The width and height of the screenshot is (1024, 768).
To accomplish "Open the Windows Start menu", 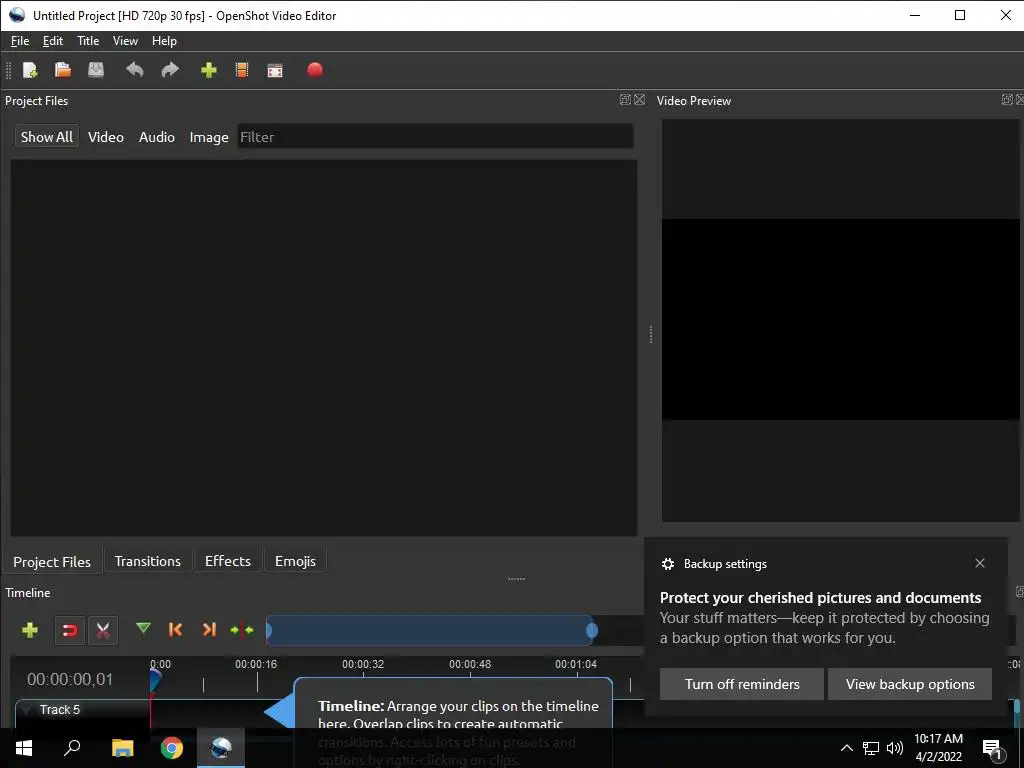I will click(x=24, y=748).
